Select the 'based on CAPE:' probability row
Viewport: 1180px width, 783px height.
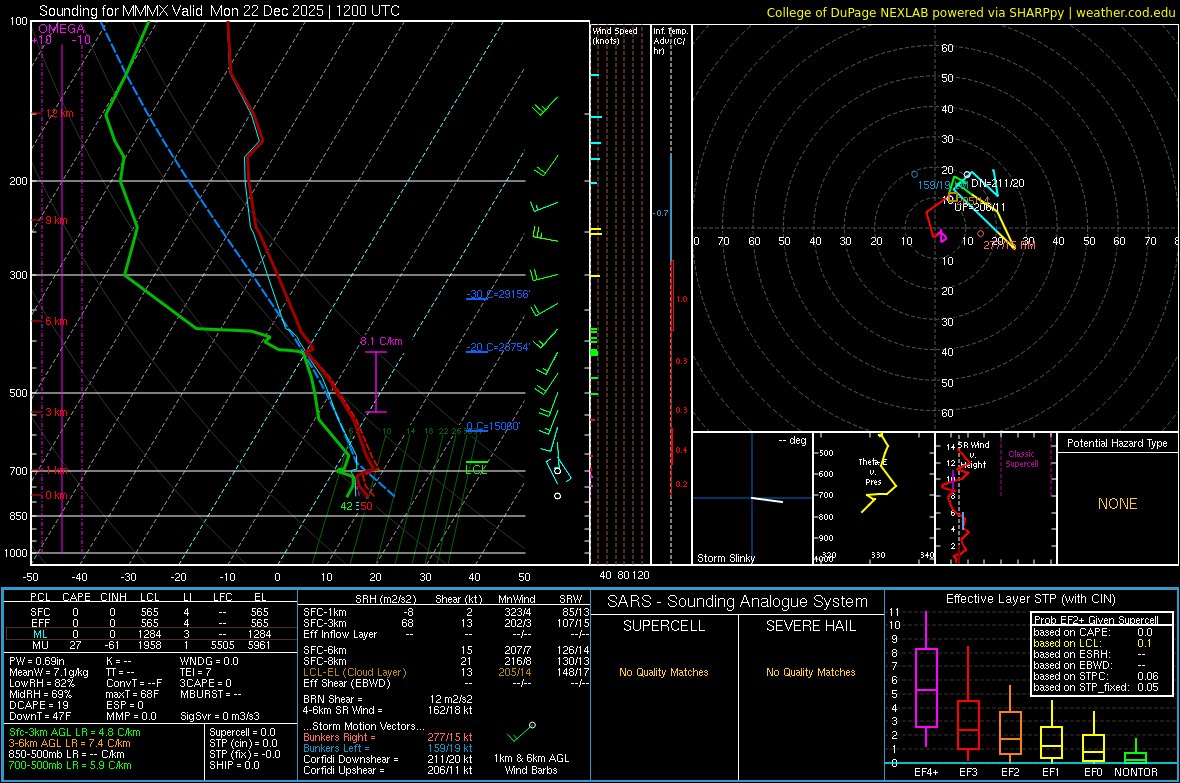[x=1095, y=632]
